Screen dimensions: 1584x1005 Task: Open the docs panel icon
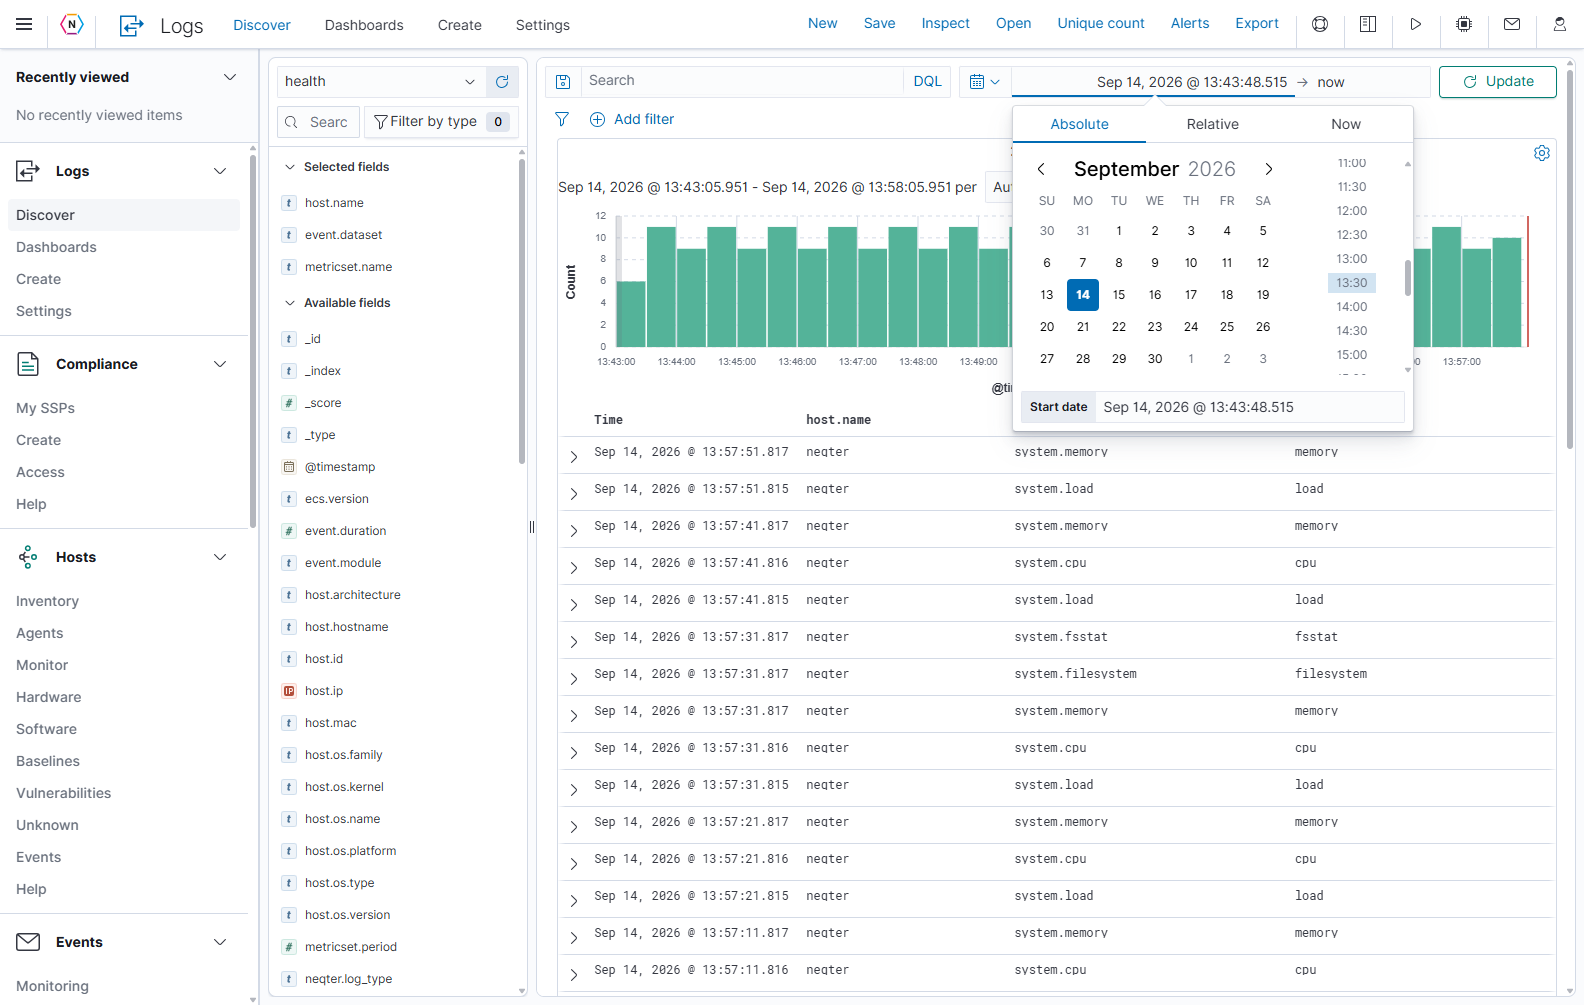pyautogui.click(x=1368, y=24)
